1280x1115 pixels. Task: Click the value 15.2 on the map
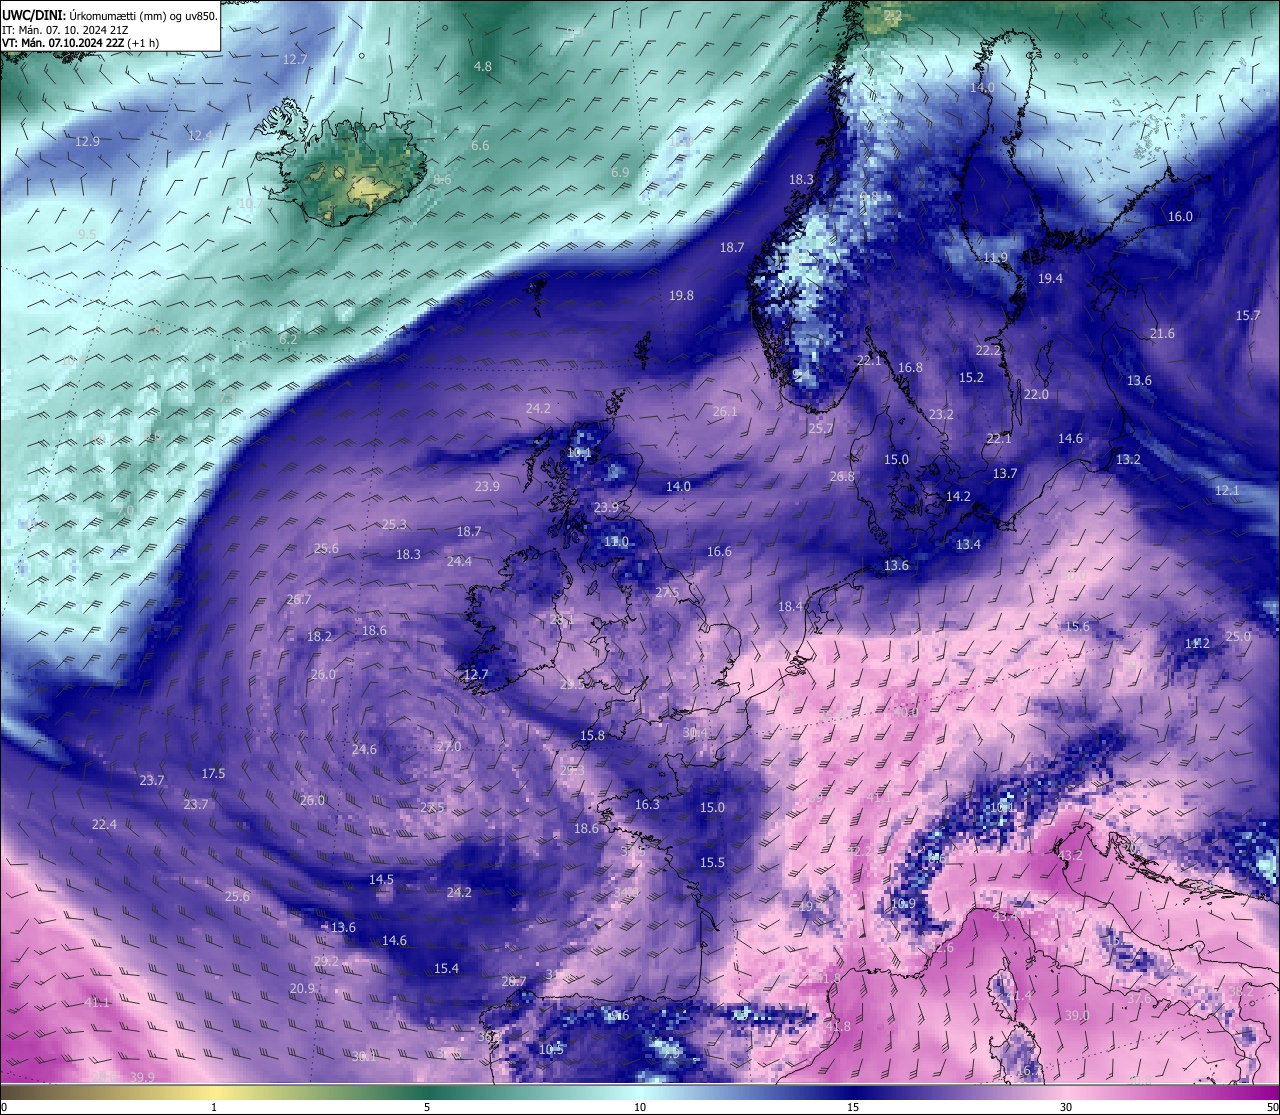971,378
